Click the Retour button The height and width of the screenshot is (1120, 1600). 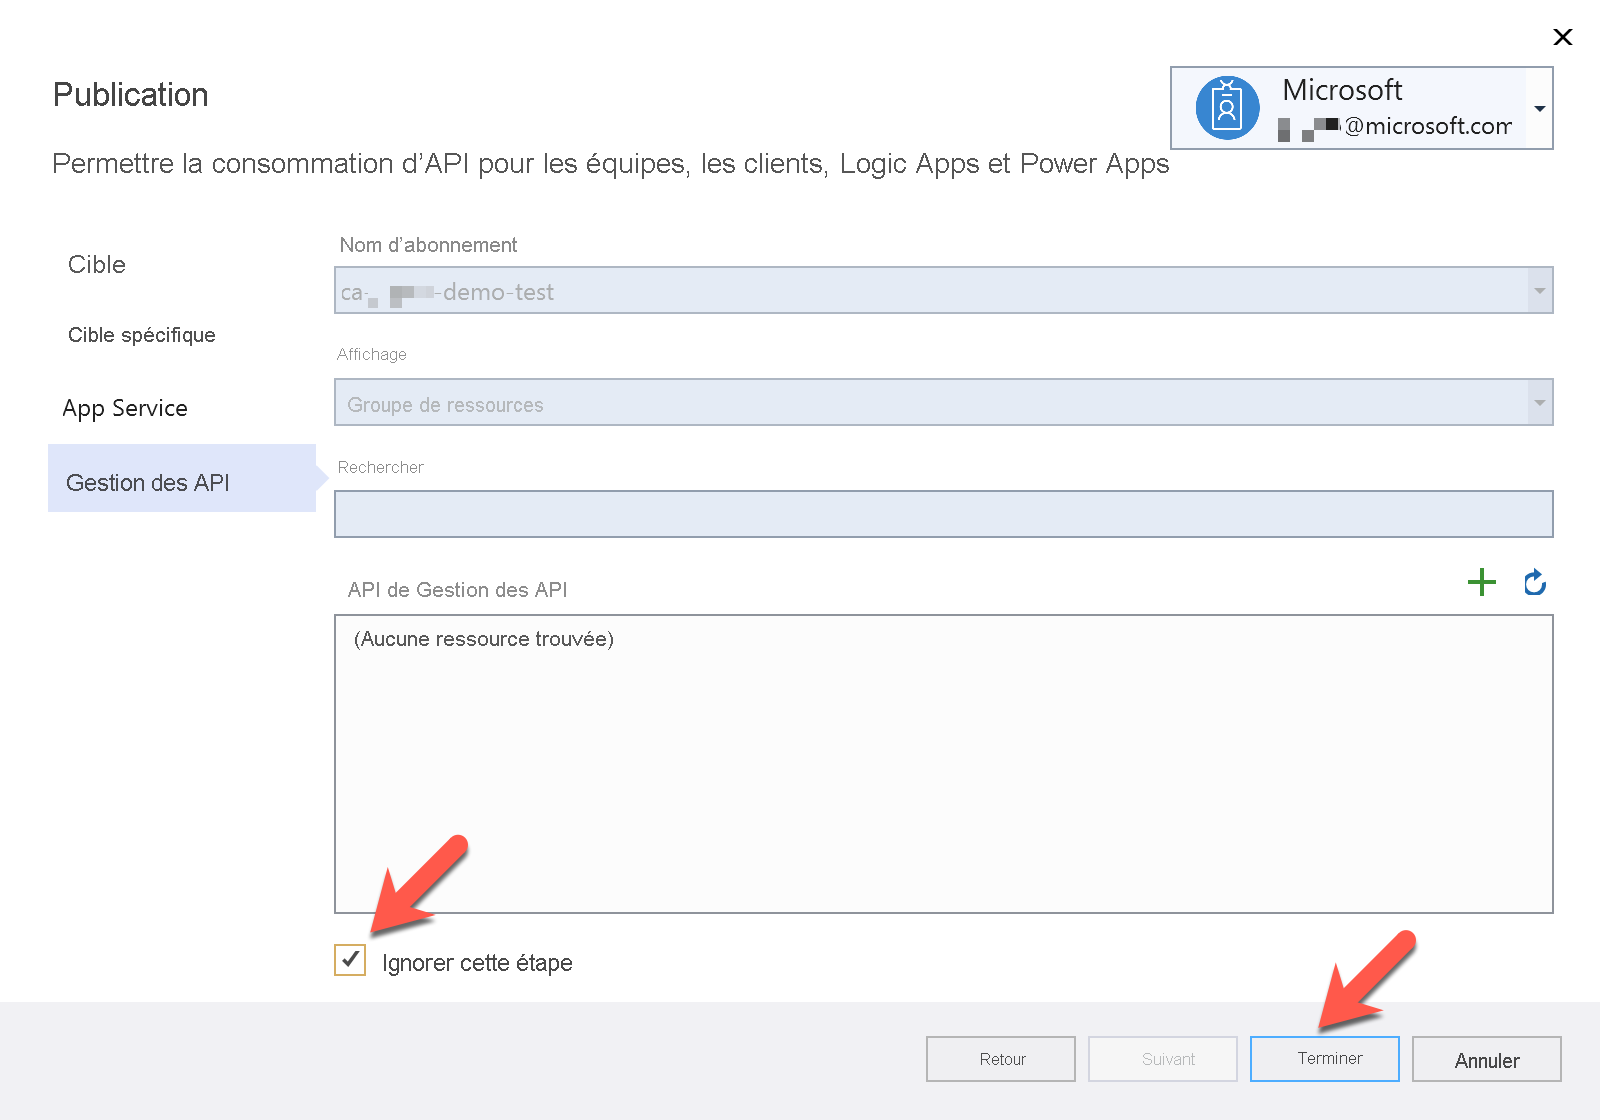click(1001, 1059)
